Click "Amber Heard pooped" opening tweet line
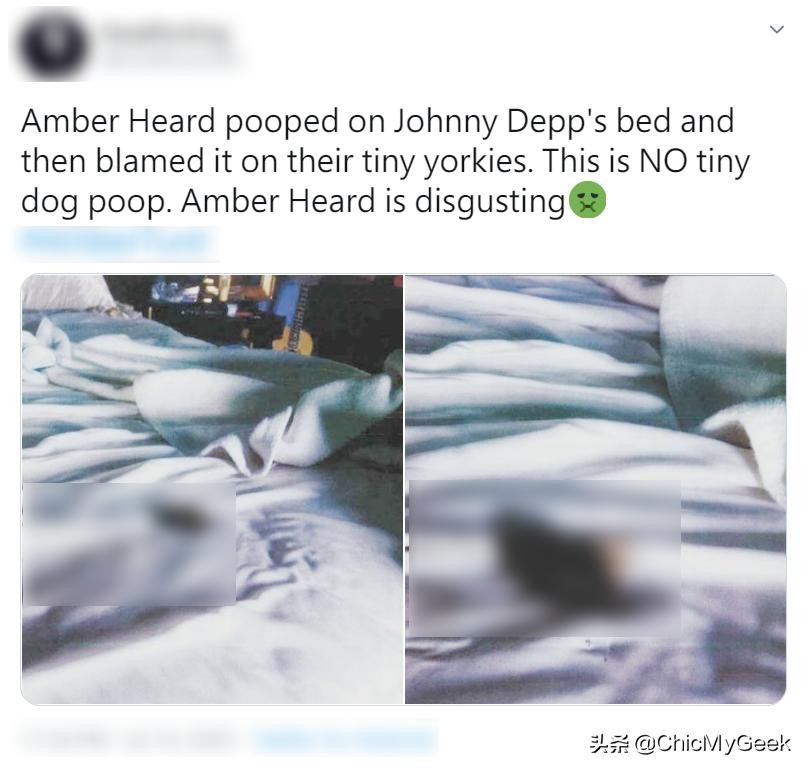 [x=180, y=122]
